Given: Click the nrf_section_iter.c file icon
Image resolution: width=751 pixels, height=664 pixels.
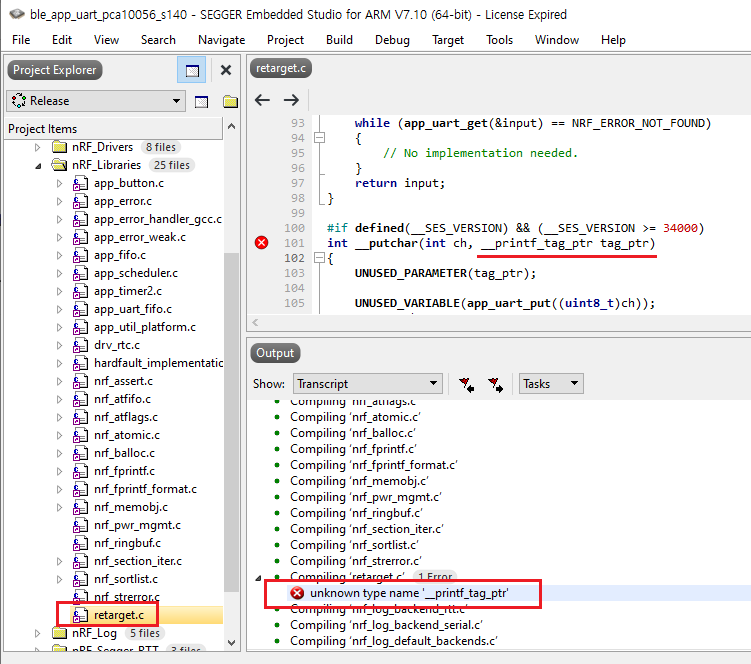Looking at the screenshot, I should tap(80, 561).
